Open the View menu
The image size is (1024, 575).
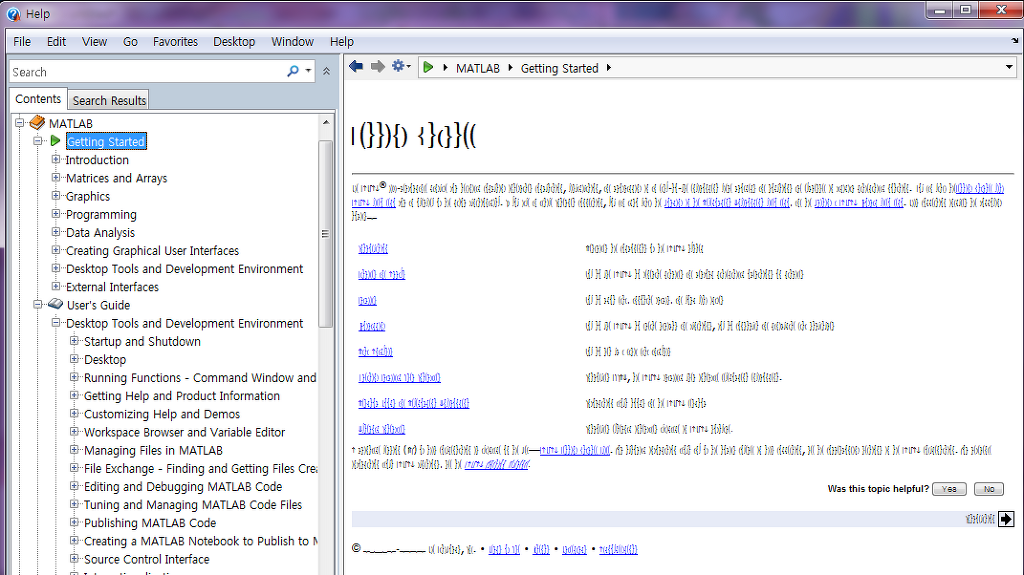94,41
